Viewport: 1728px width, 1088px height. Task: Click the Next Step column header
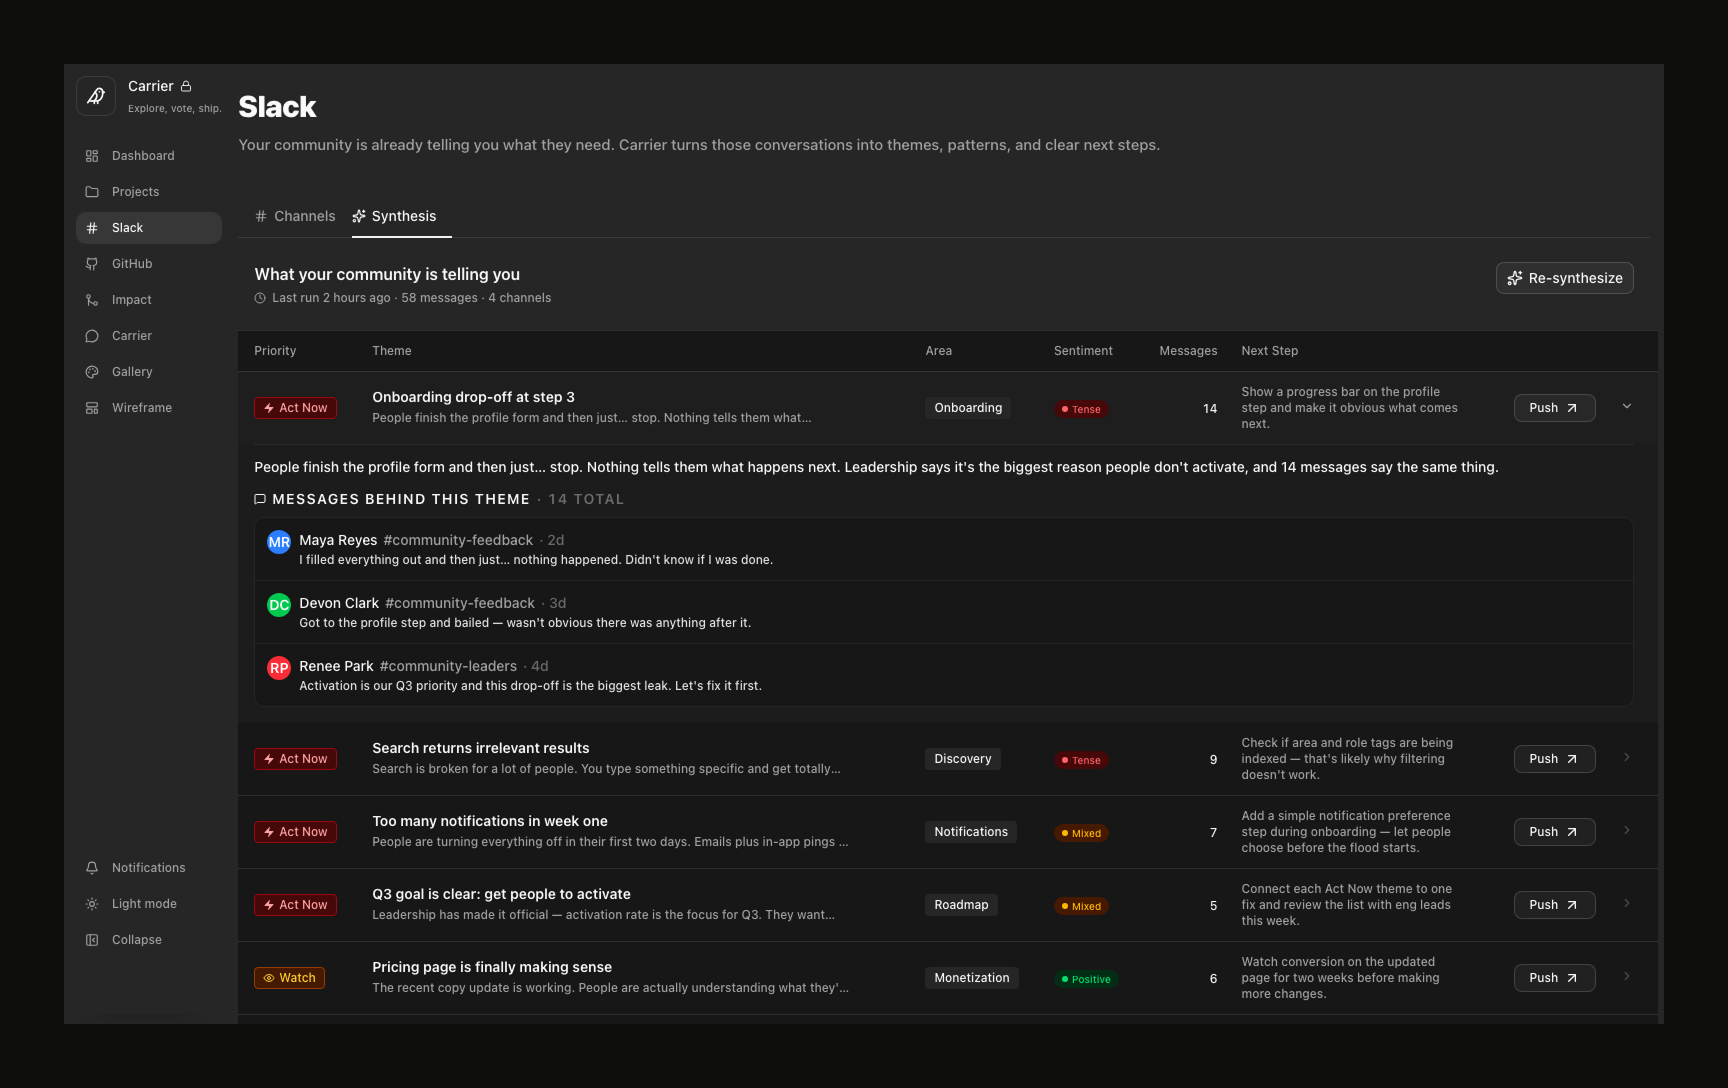click(1270, 351)
